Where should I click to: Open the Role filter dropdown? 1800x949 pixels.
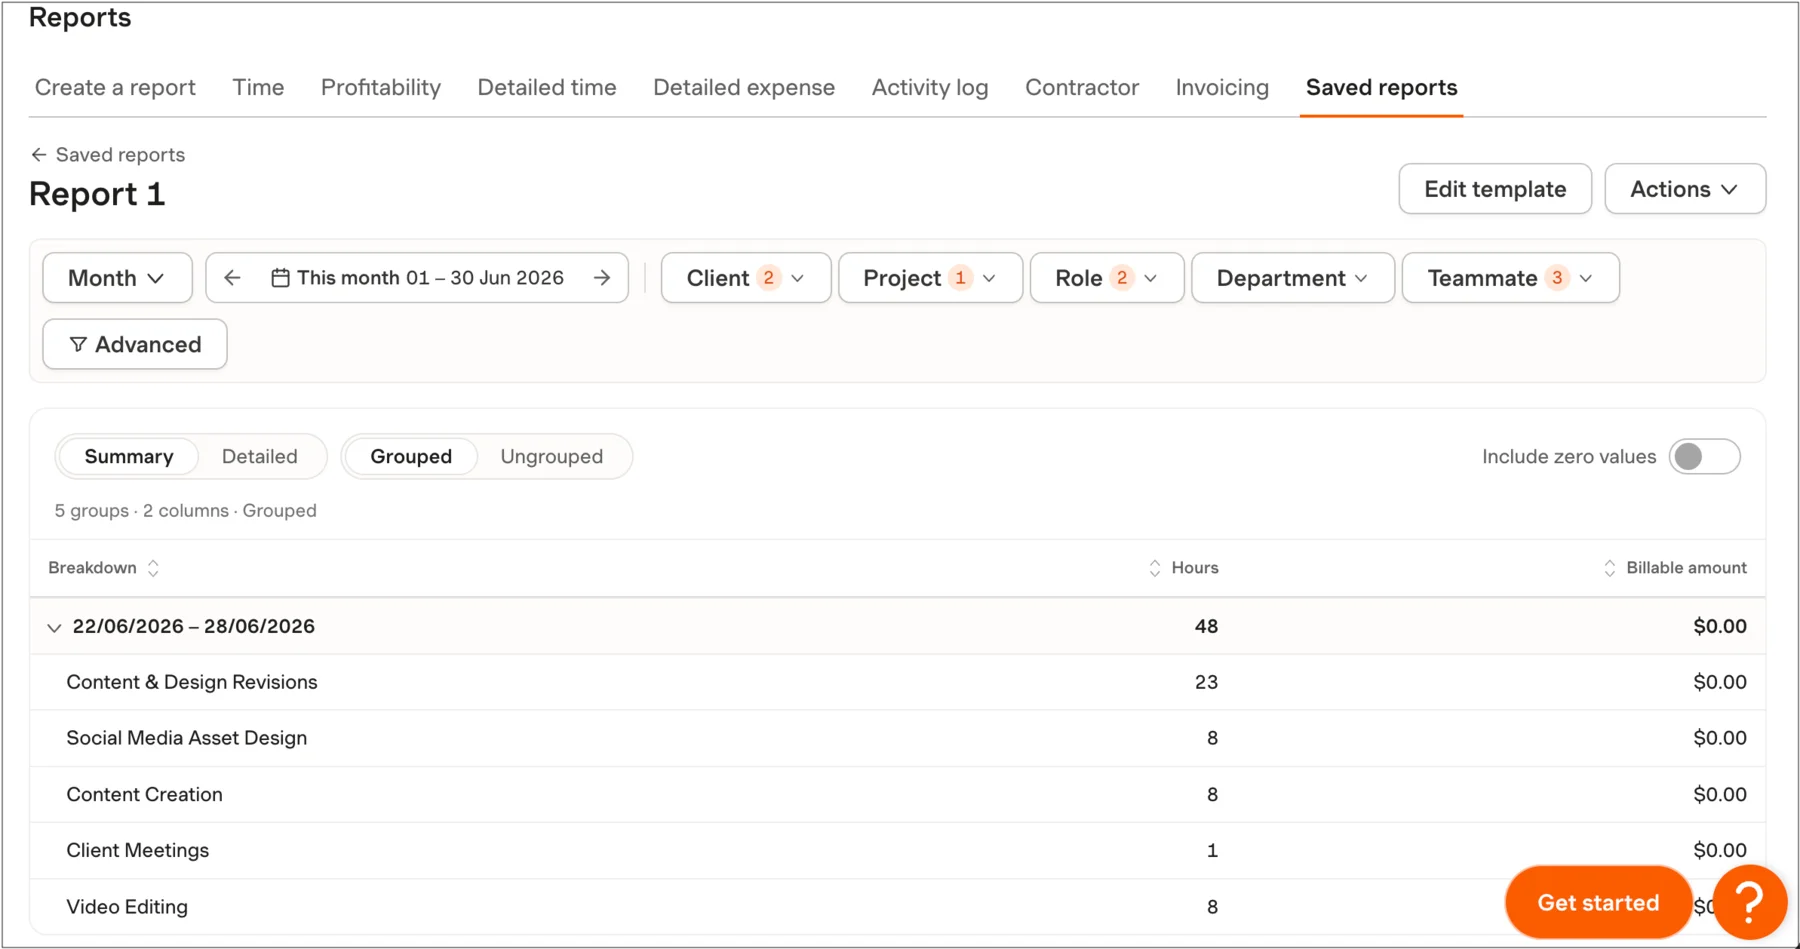pyautogui.click(x=1107, y=278)
